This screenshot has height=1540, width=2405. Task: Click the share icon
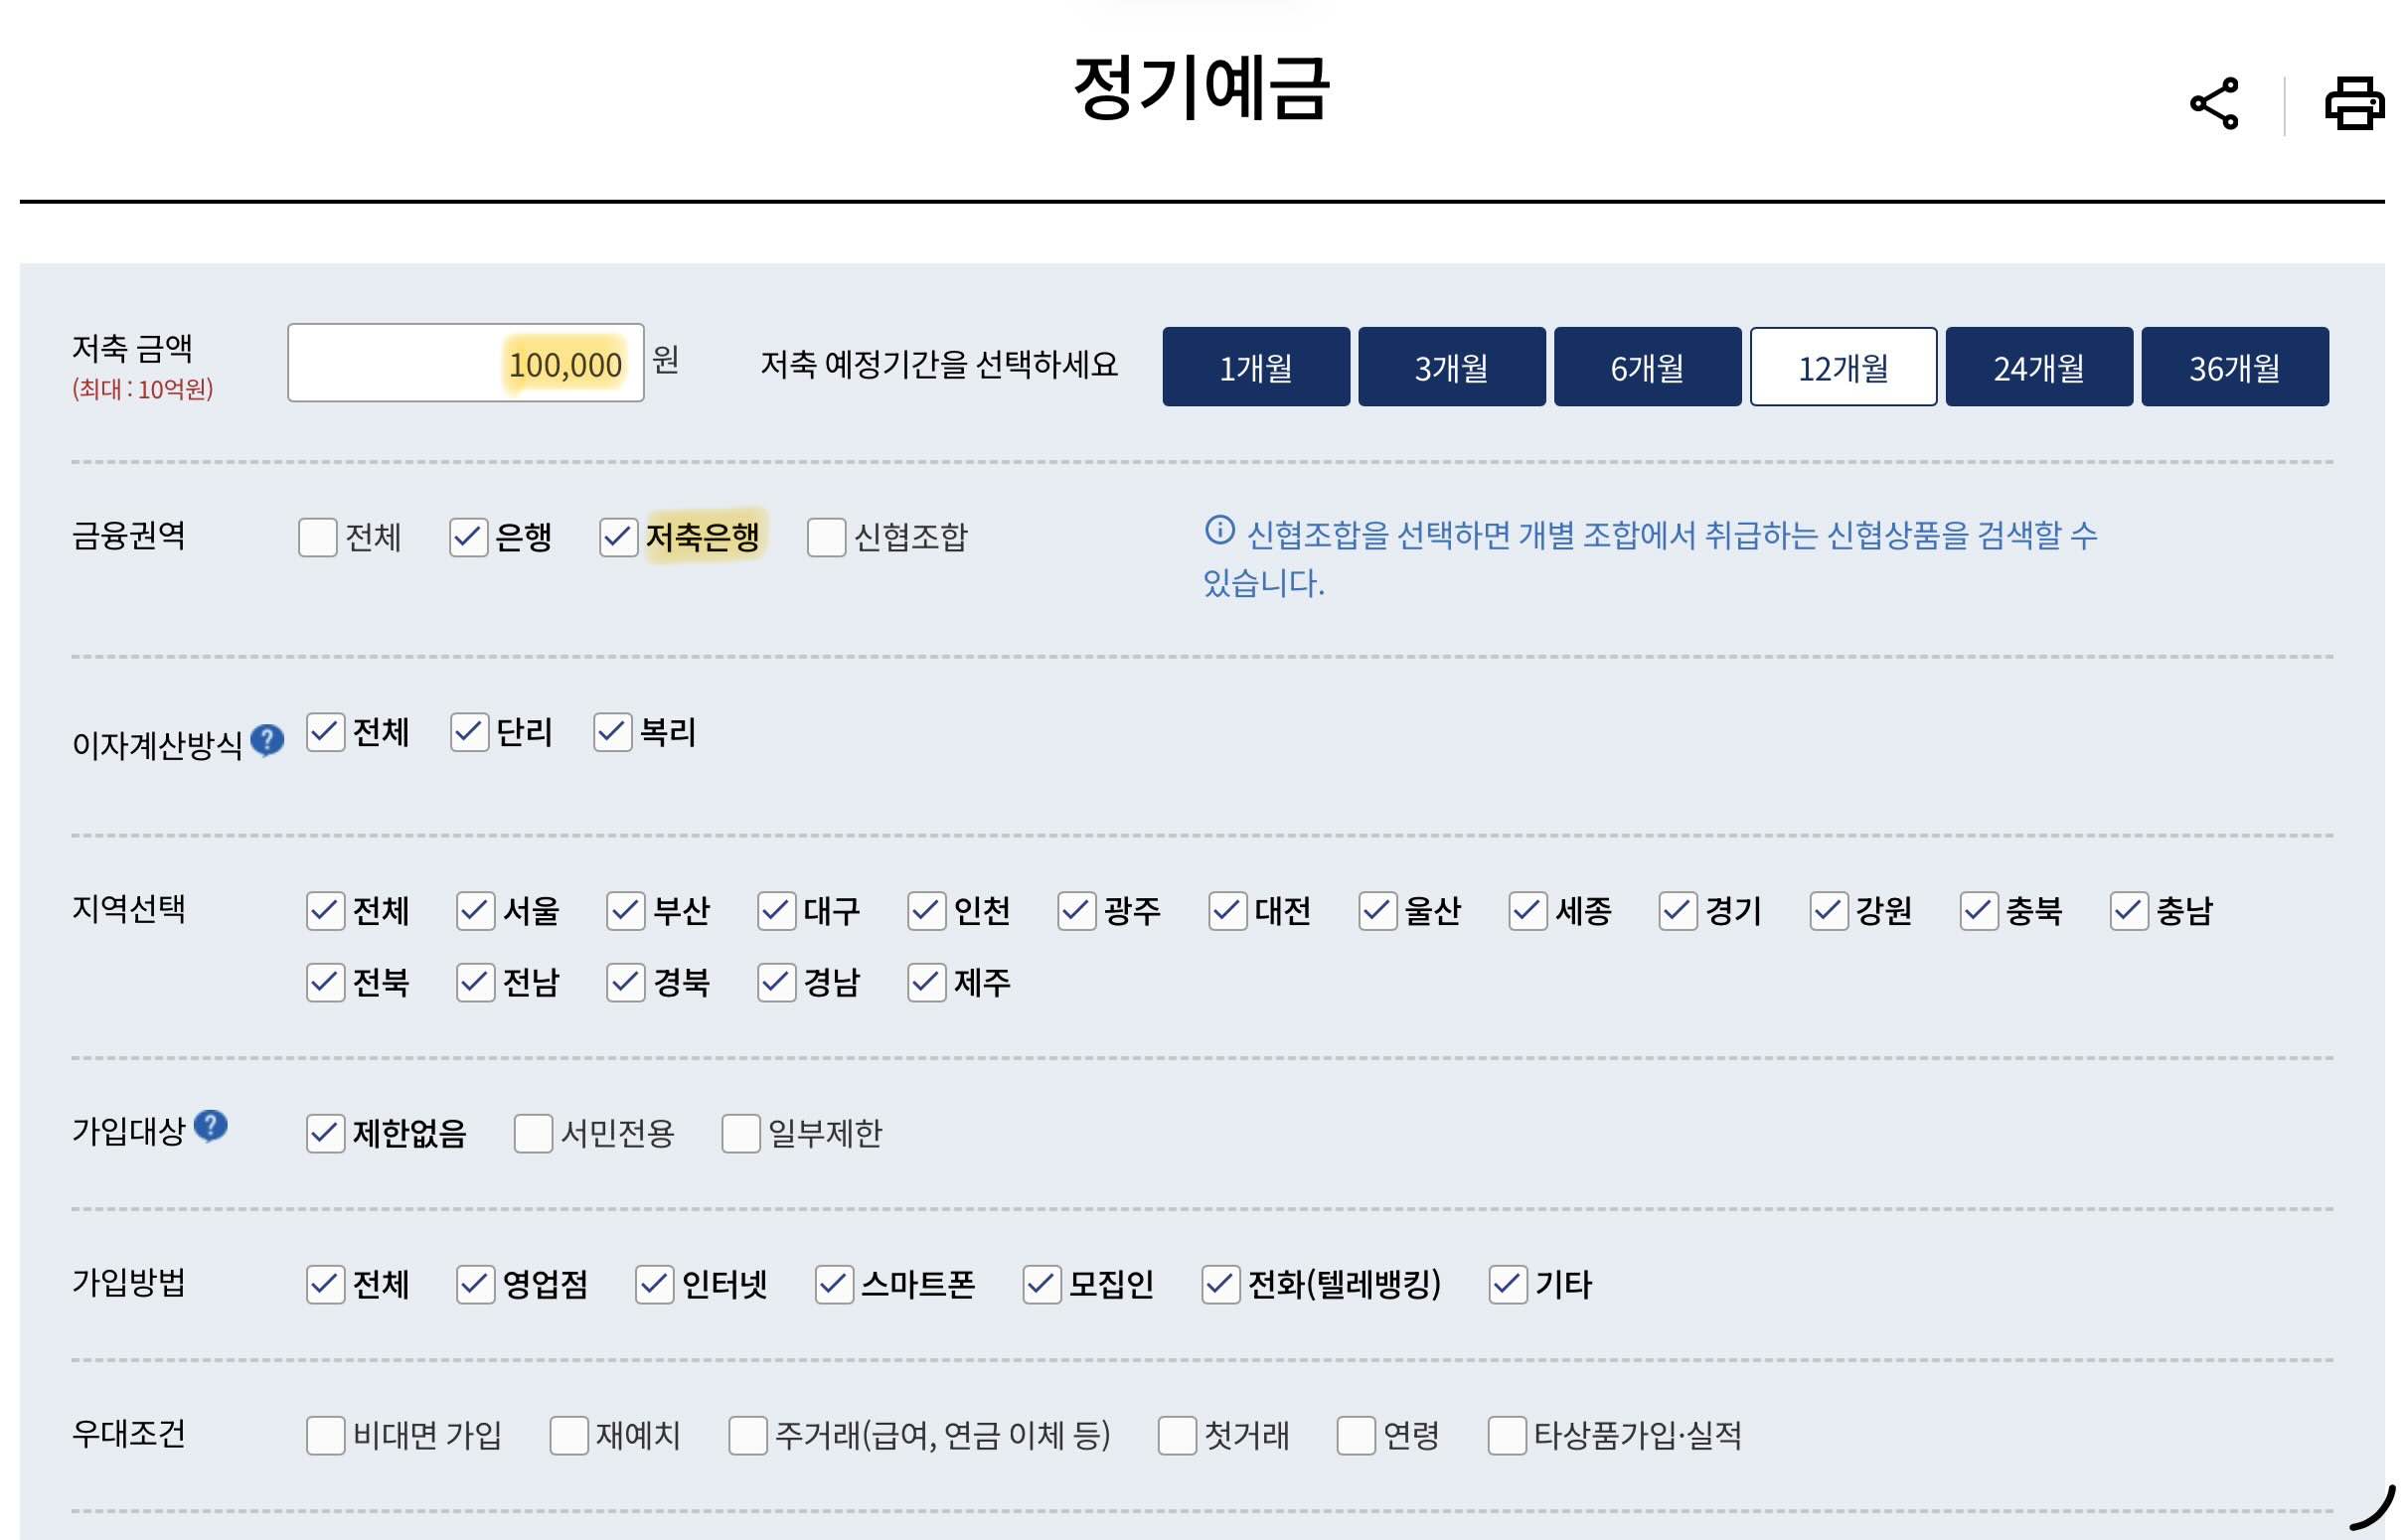point(2213,104)
